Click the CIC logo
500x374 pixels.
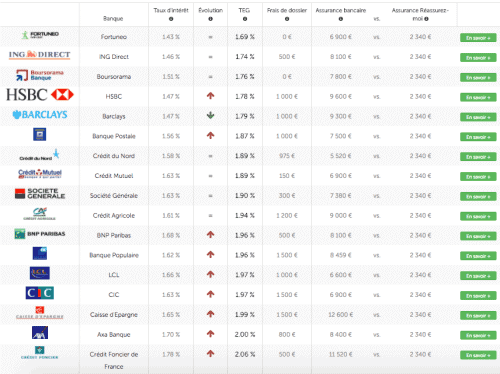pos(40,293)
